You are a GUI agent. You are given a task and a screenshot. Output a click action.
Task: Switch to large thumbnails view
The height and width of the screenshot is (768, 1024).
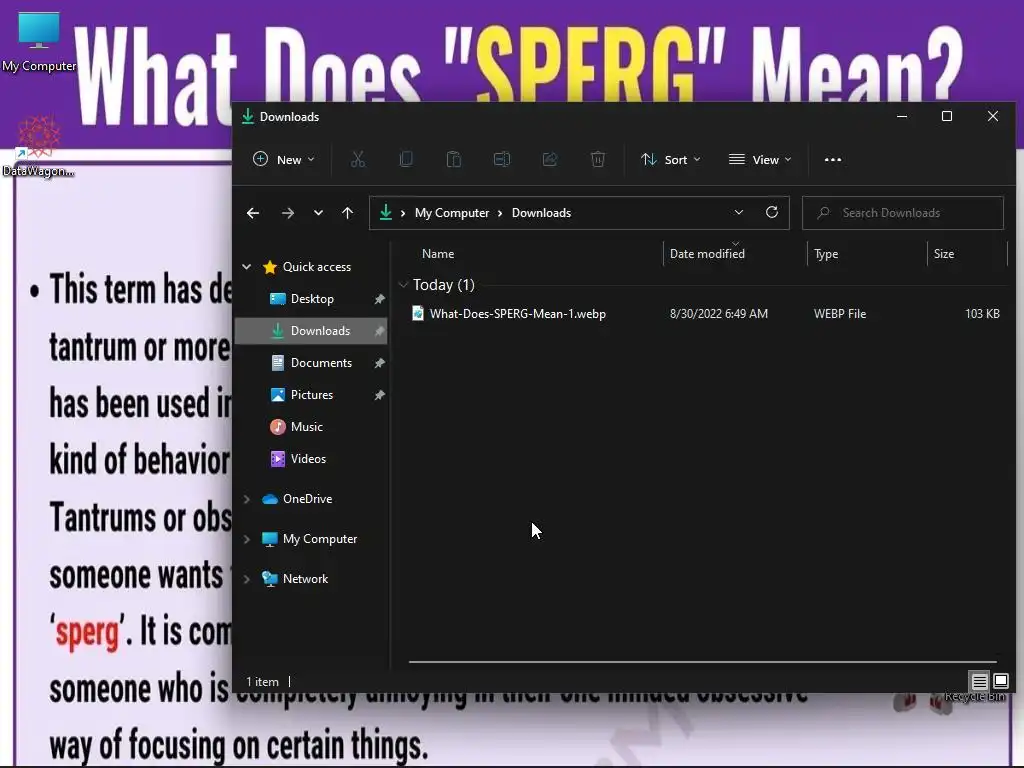(1001, 682)
